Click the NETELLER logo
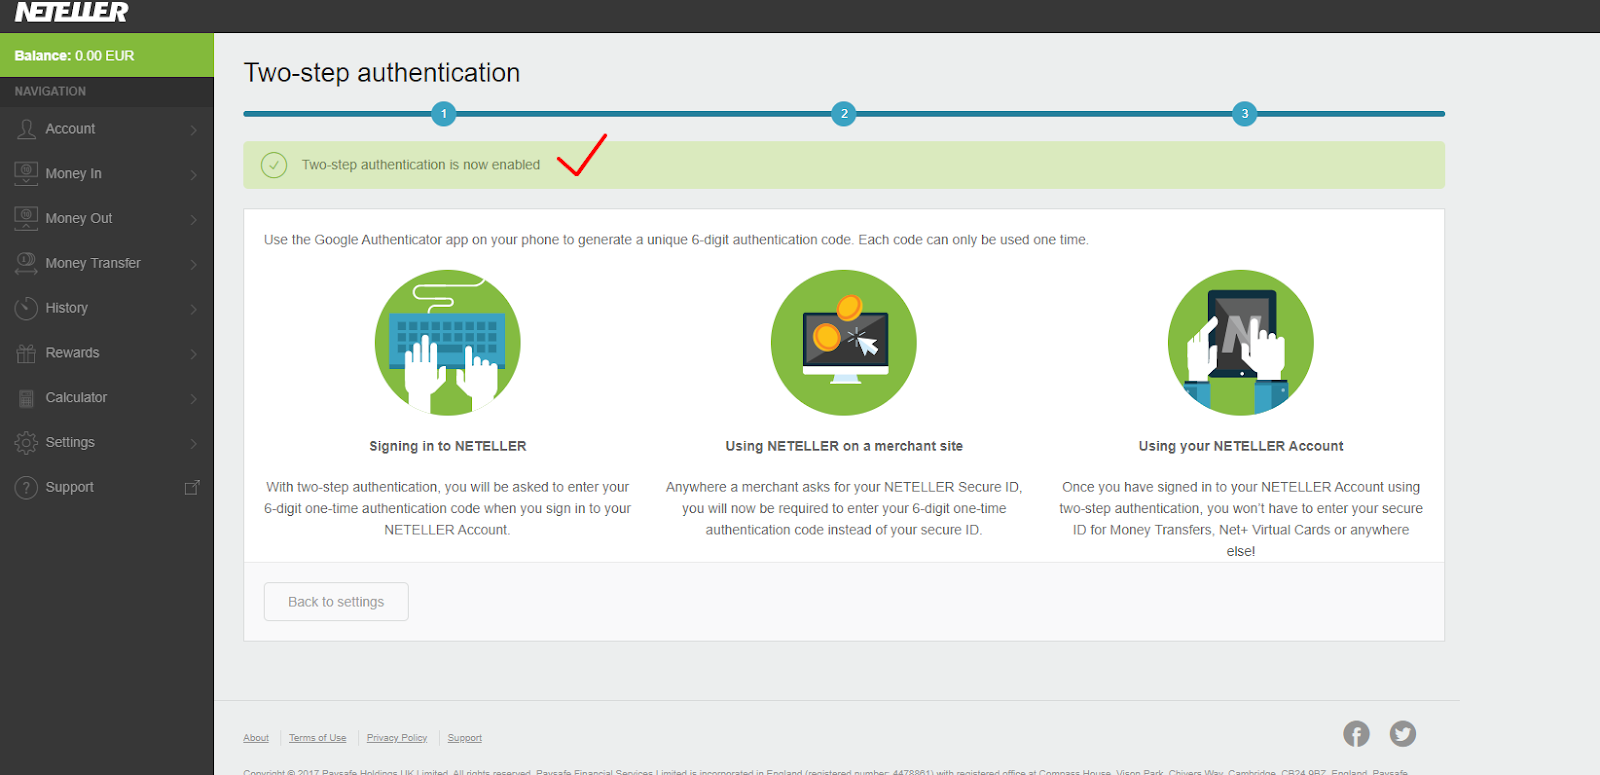 tap(71, 12)
